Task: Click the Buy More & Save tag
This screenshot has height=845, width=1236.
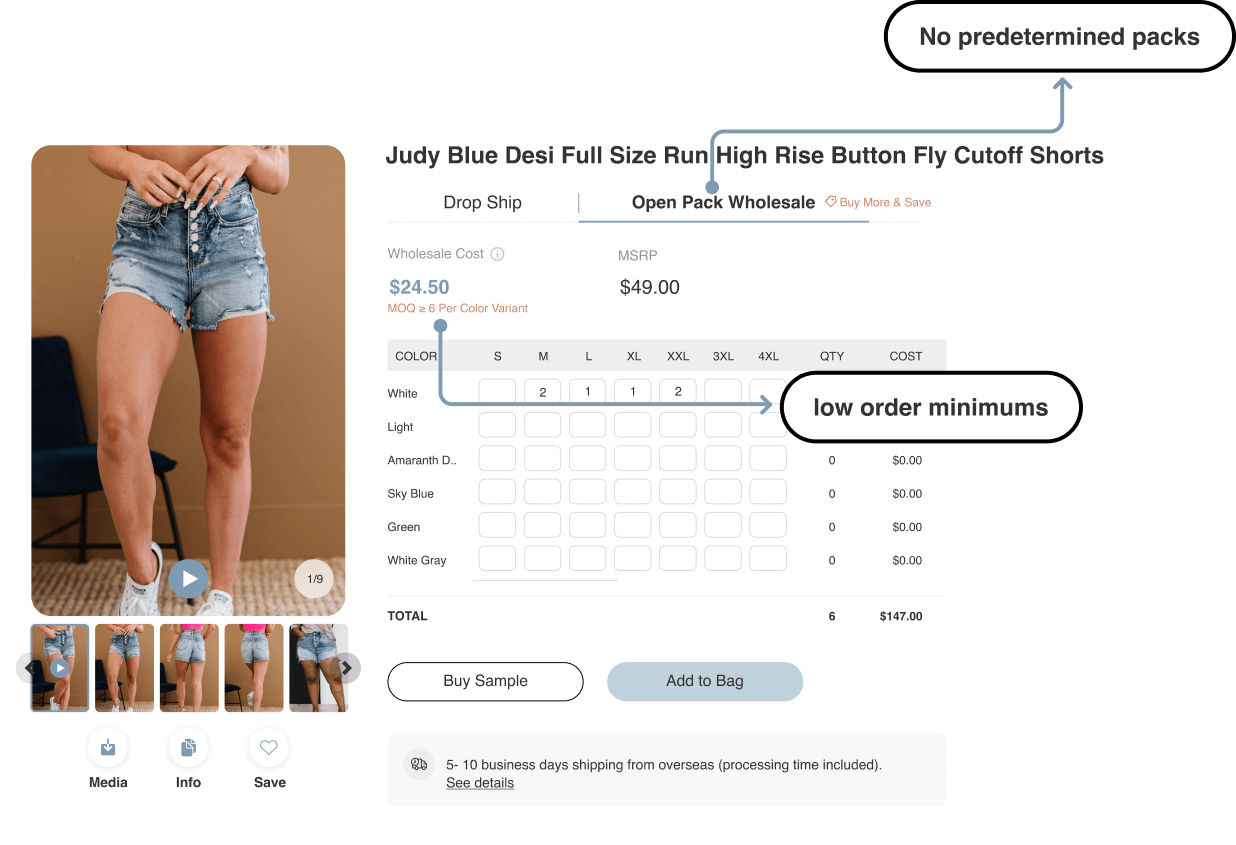Action: pos(878,202)
